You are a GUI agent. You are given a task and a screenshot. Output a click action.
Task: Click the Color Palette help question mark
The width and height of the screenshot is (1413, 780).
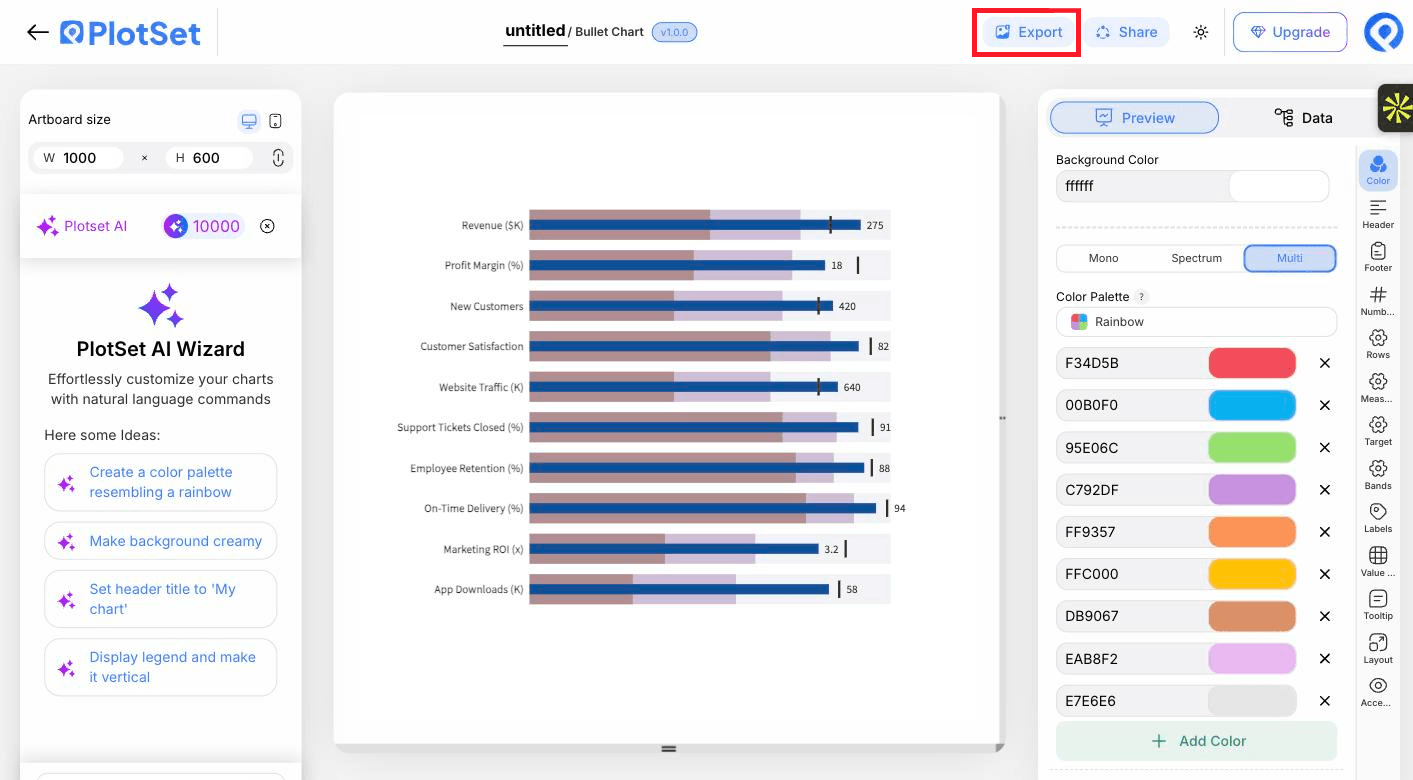coord(1142,297)
